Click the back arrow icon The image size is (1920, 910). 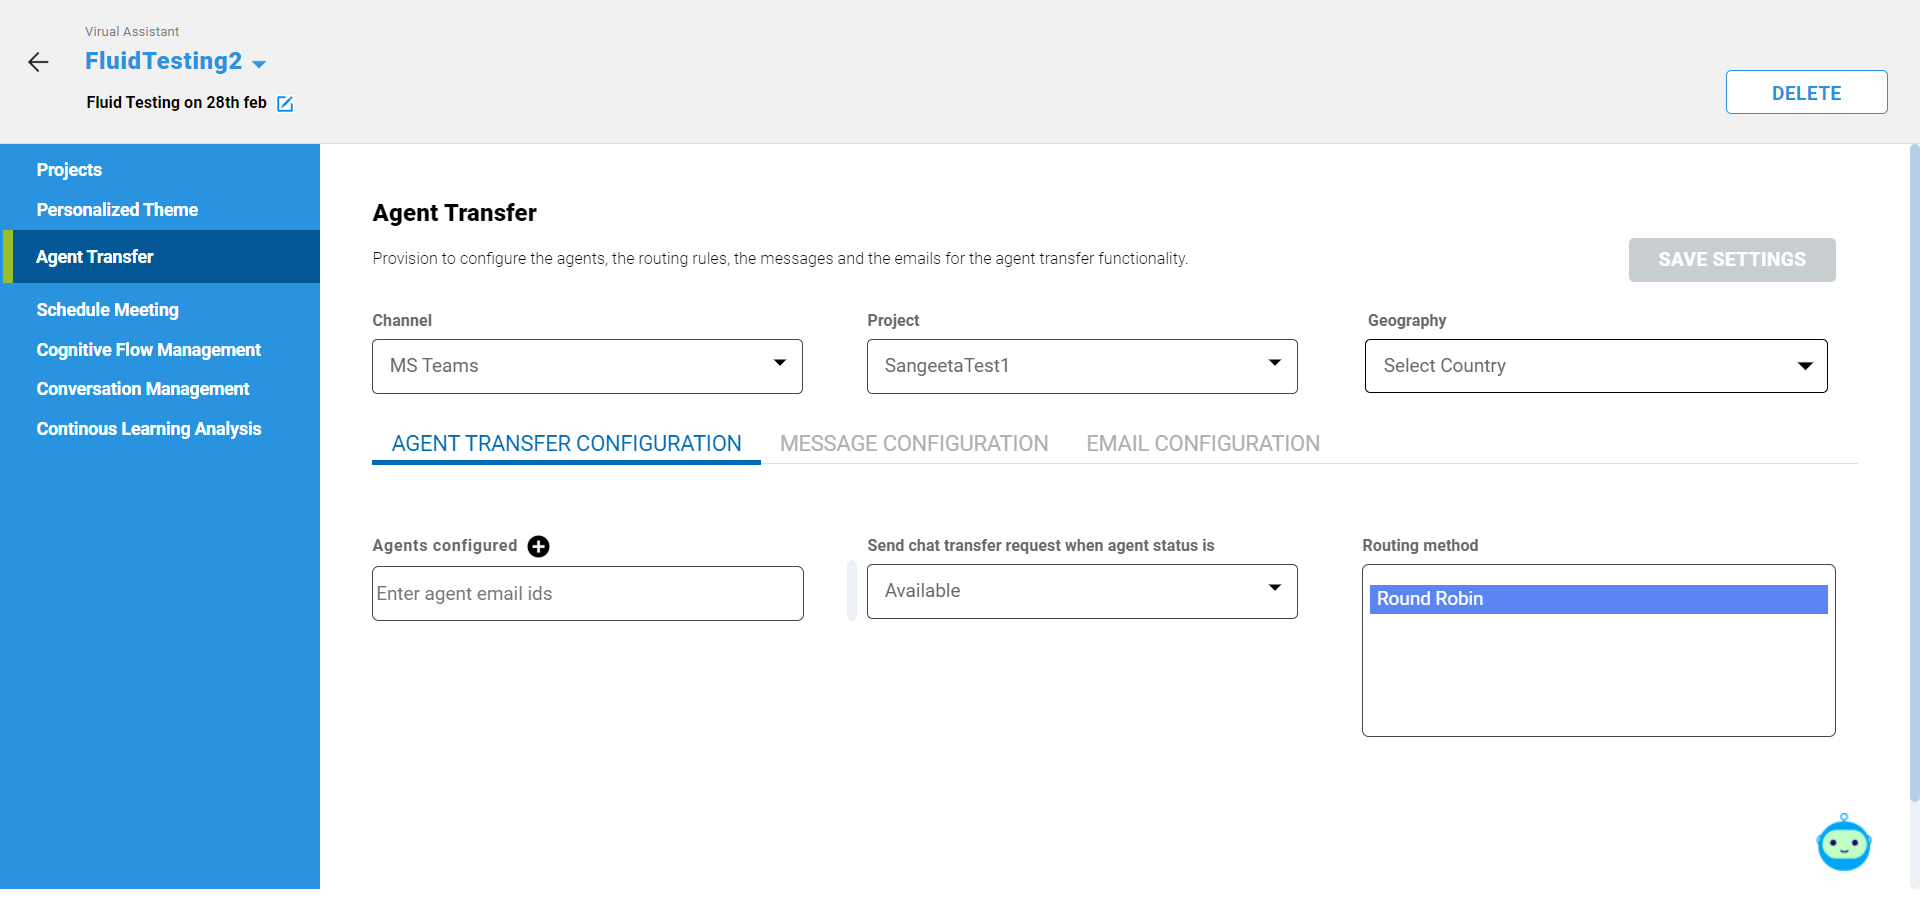pyautogui.click(x=38, y=63)
